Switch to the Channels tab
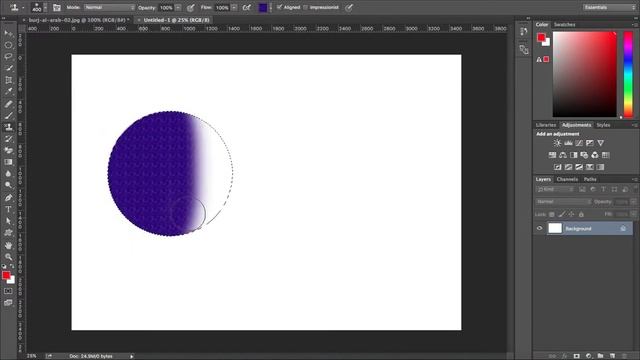The height and width of the screenshot is (360, 640). tap(567, 179)
